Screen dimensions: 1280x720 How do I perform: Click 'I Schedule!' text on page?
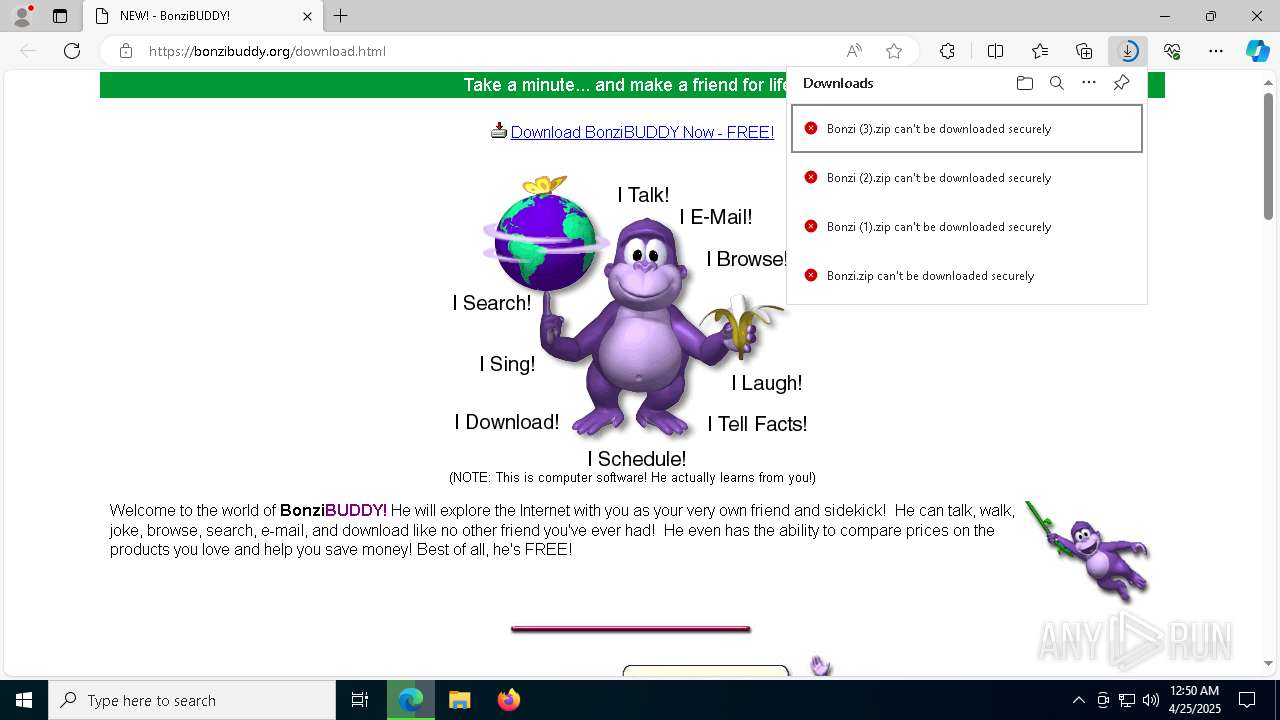pyautogui.click(x=637, y=459)
